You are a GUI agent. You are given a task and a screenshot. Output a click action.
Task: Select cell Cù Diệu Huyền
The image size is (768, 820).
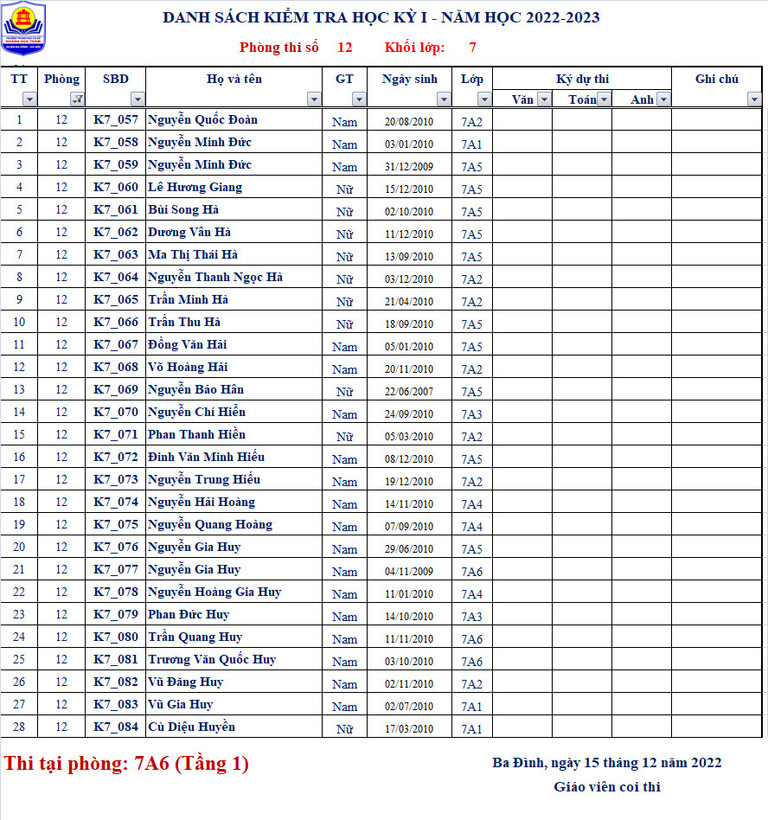234,727
